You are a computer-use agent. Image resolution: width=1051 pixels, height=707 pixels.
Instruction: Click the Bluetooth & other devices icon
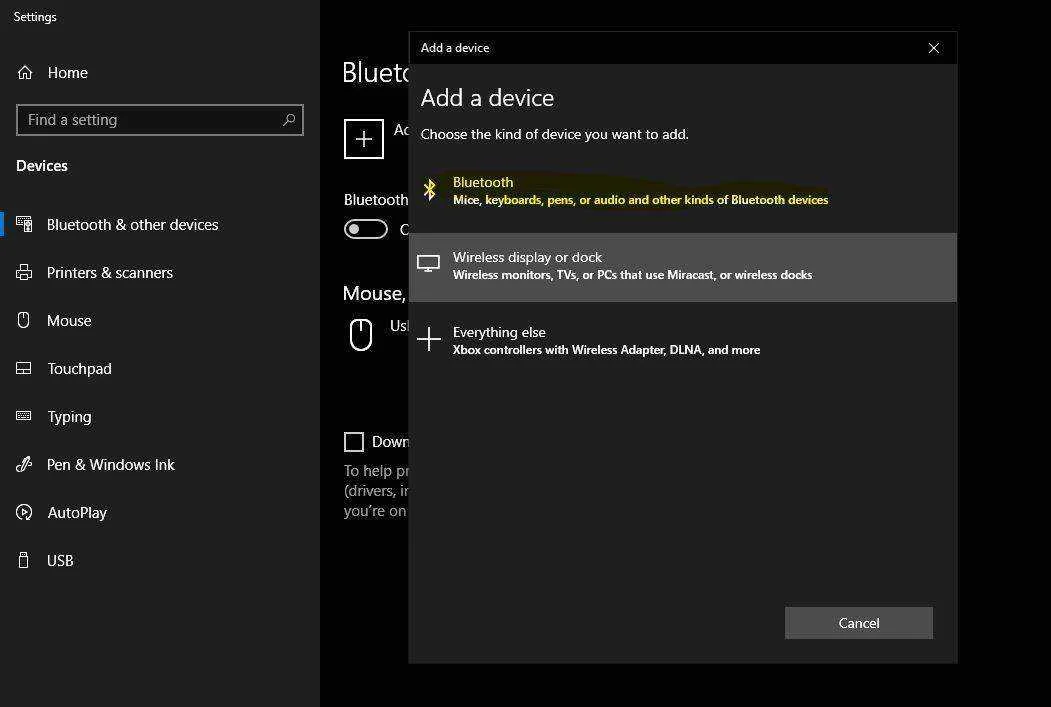pyautogui.click(x=24, y=224)
